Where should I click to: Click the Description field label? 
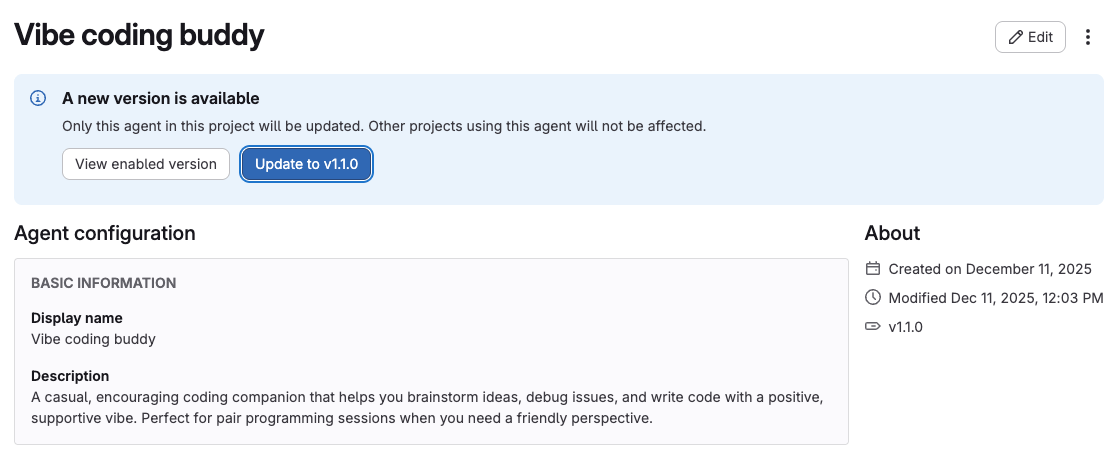click(70, 376)
